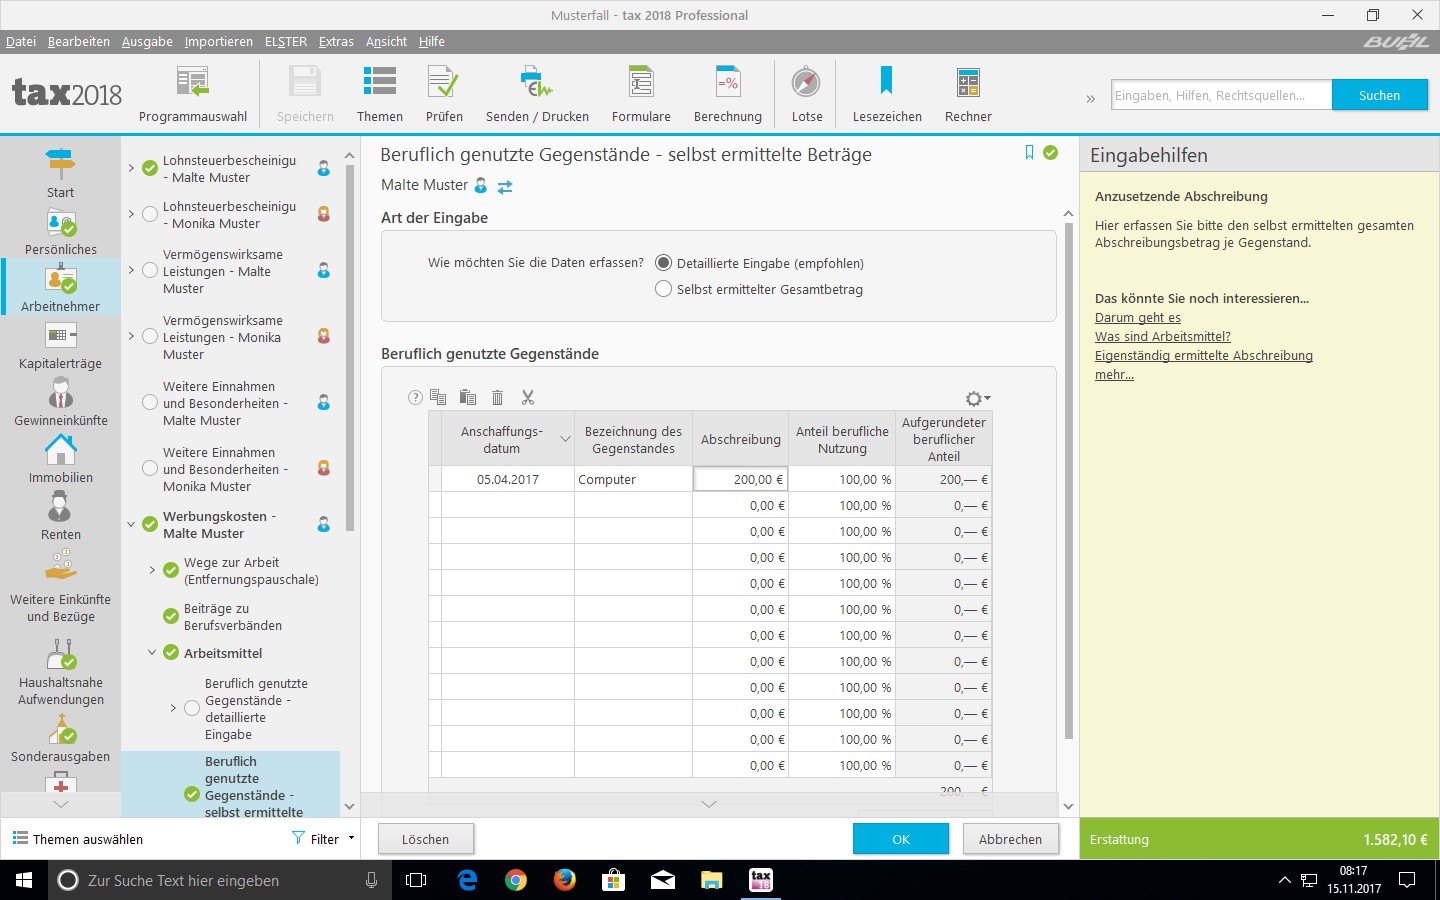Open the Sonderausgaben section
1440x900 pixels.
click(61, 739)
